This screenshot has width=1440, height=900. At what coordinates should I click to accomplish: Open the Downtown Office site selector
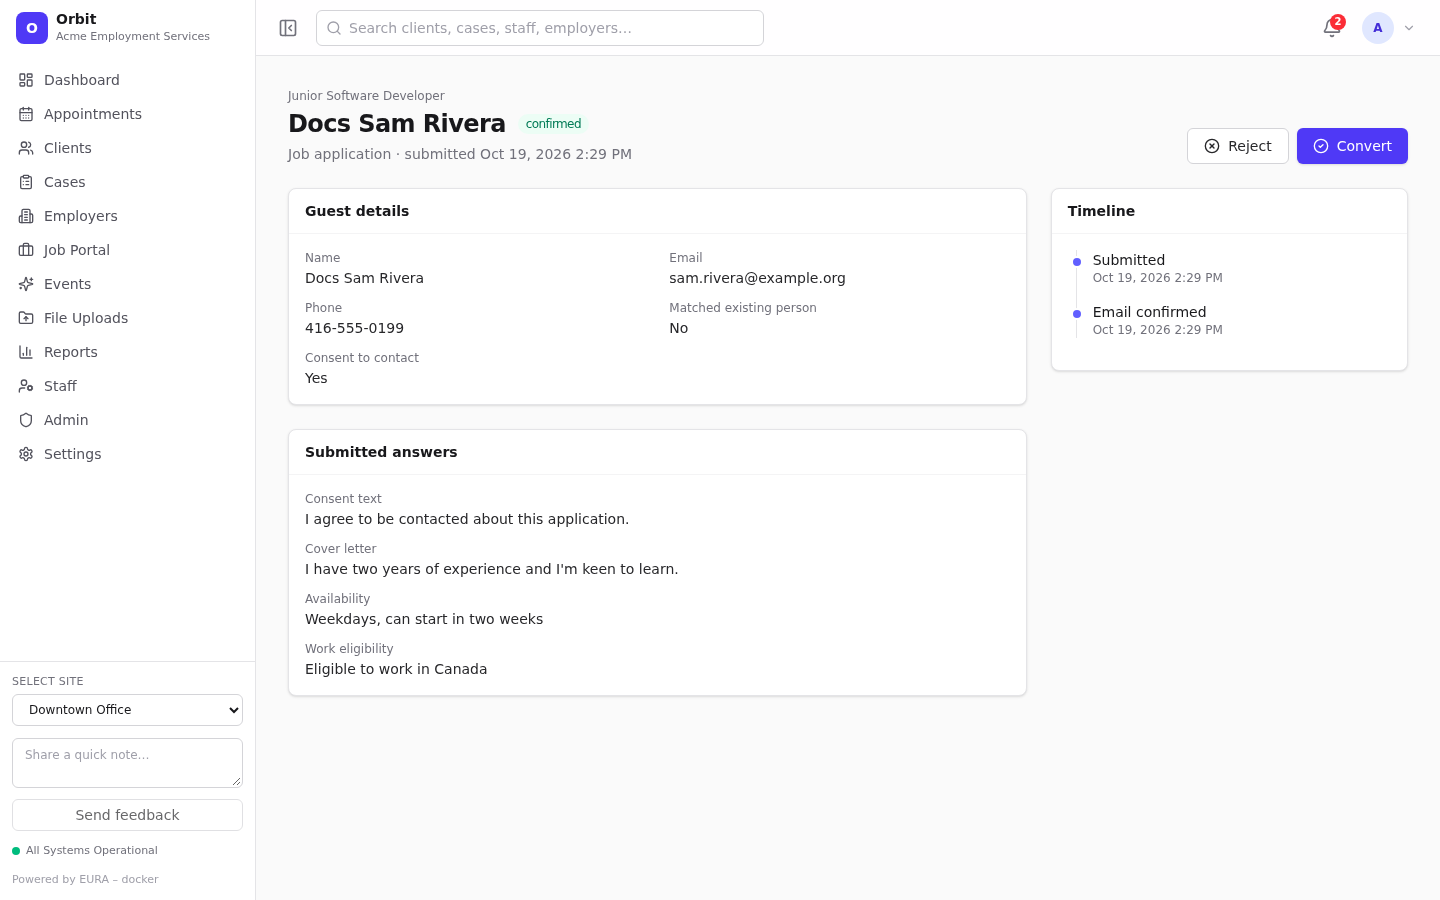pos(127,710)
